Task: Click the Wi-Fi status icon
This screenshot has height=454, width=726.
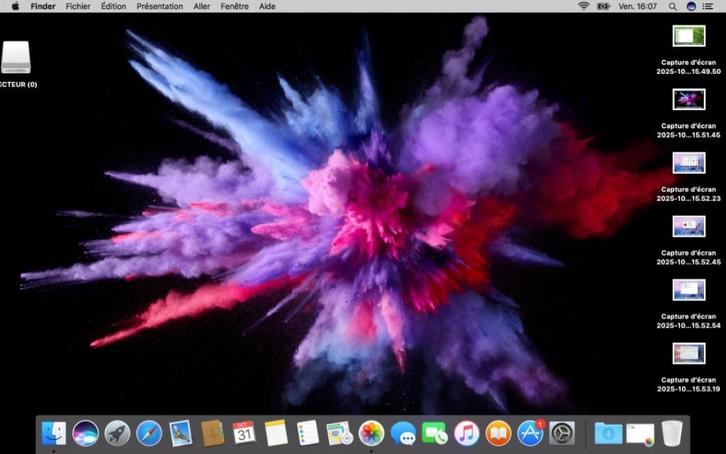Action: click(583, 6)
